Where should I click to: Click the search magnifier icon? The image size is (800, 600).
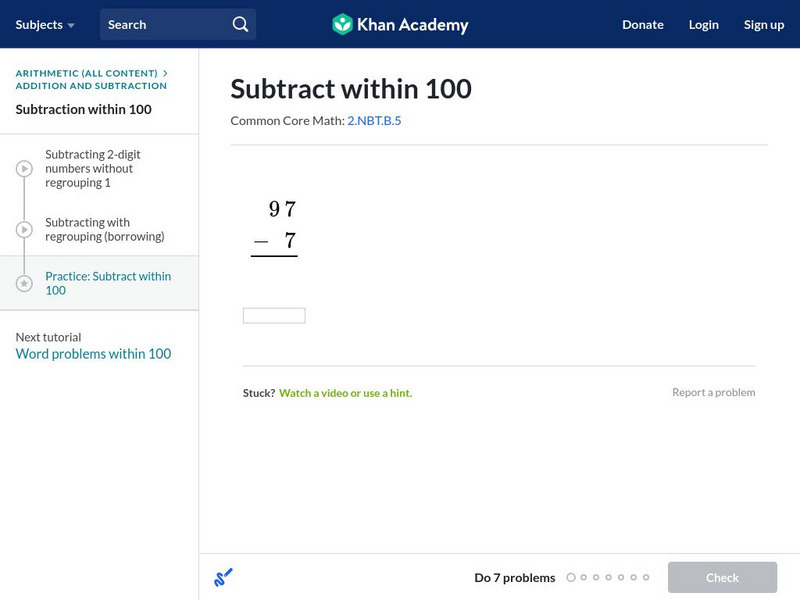point(240,24)
